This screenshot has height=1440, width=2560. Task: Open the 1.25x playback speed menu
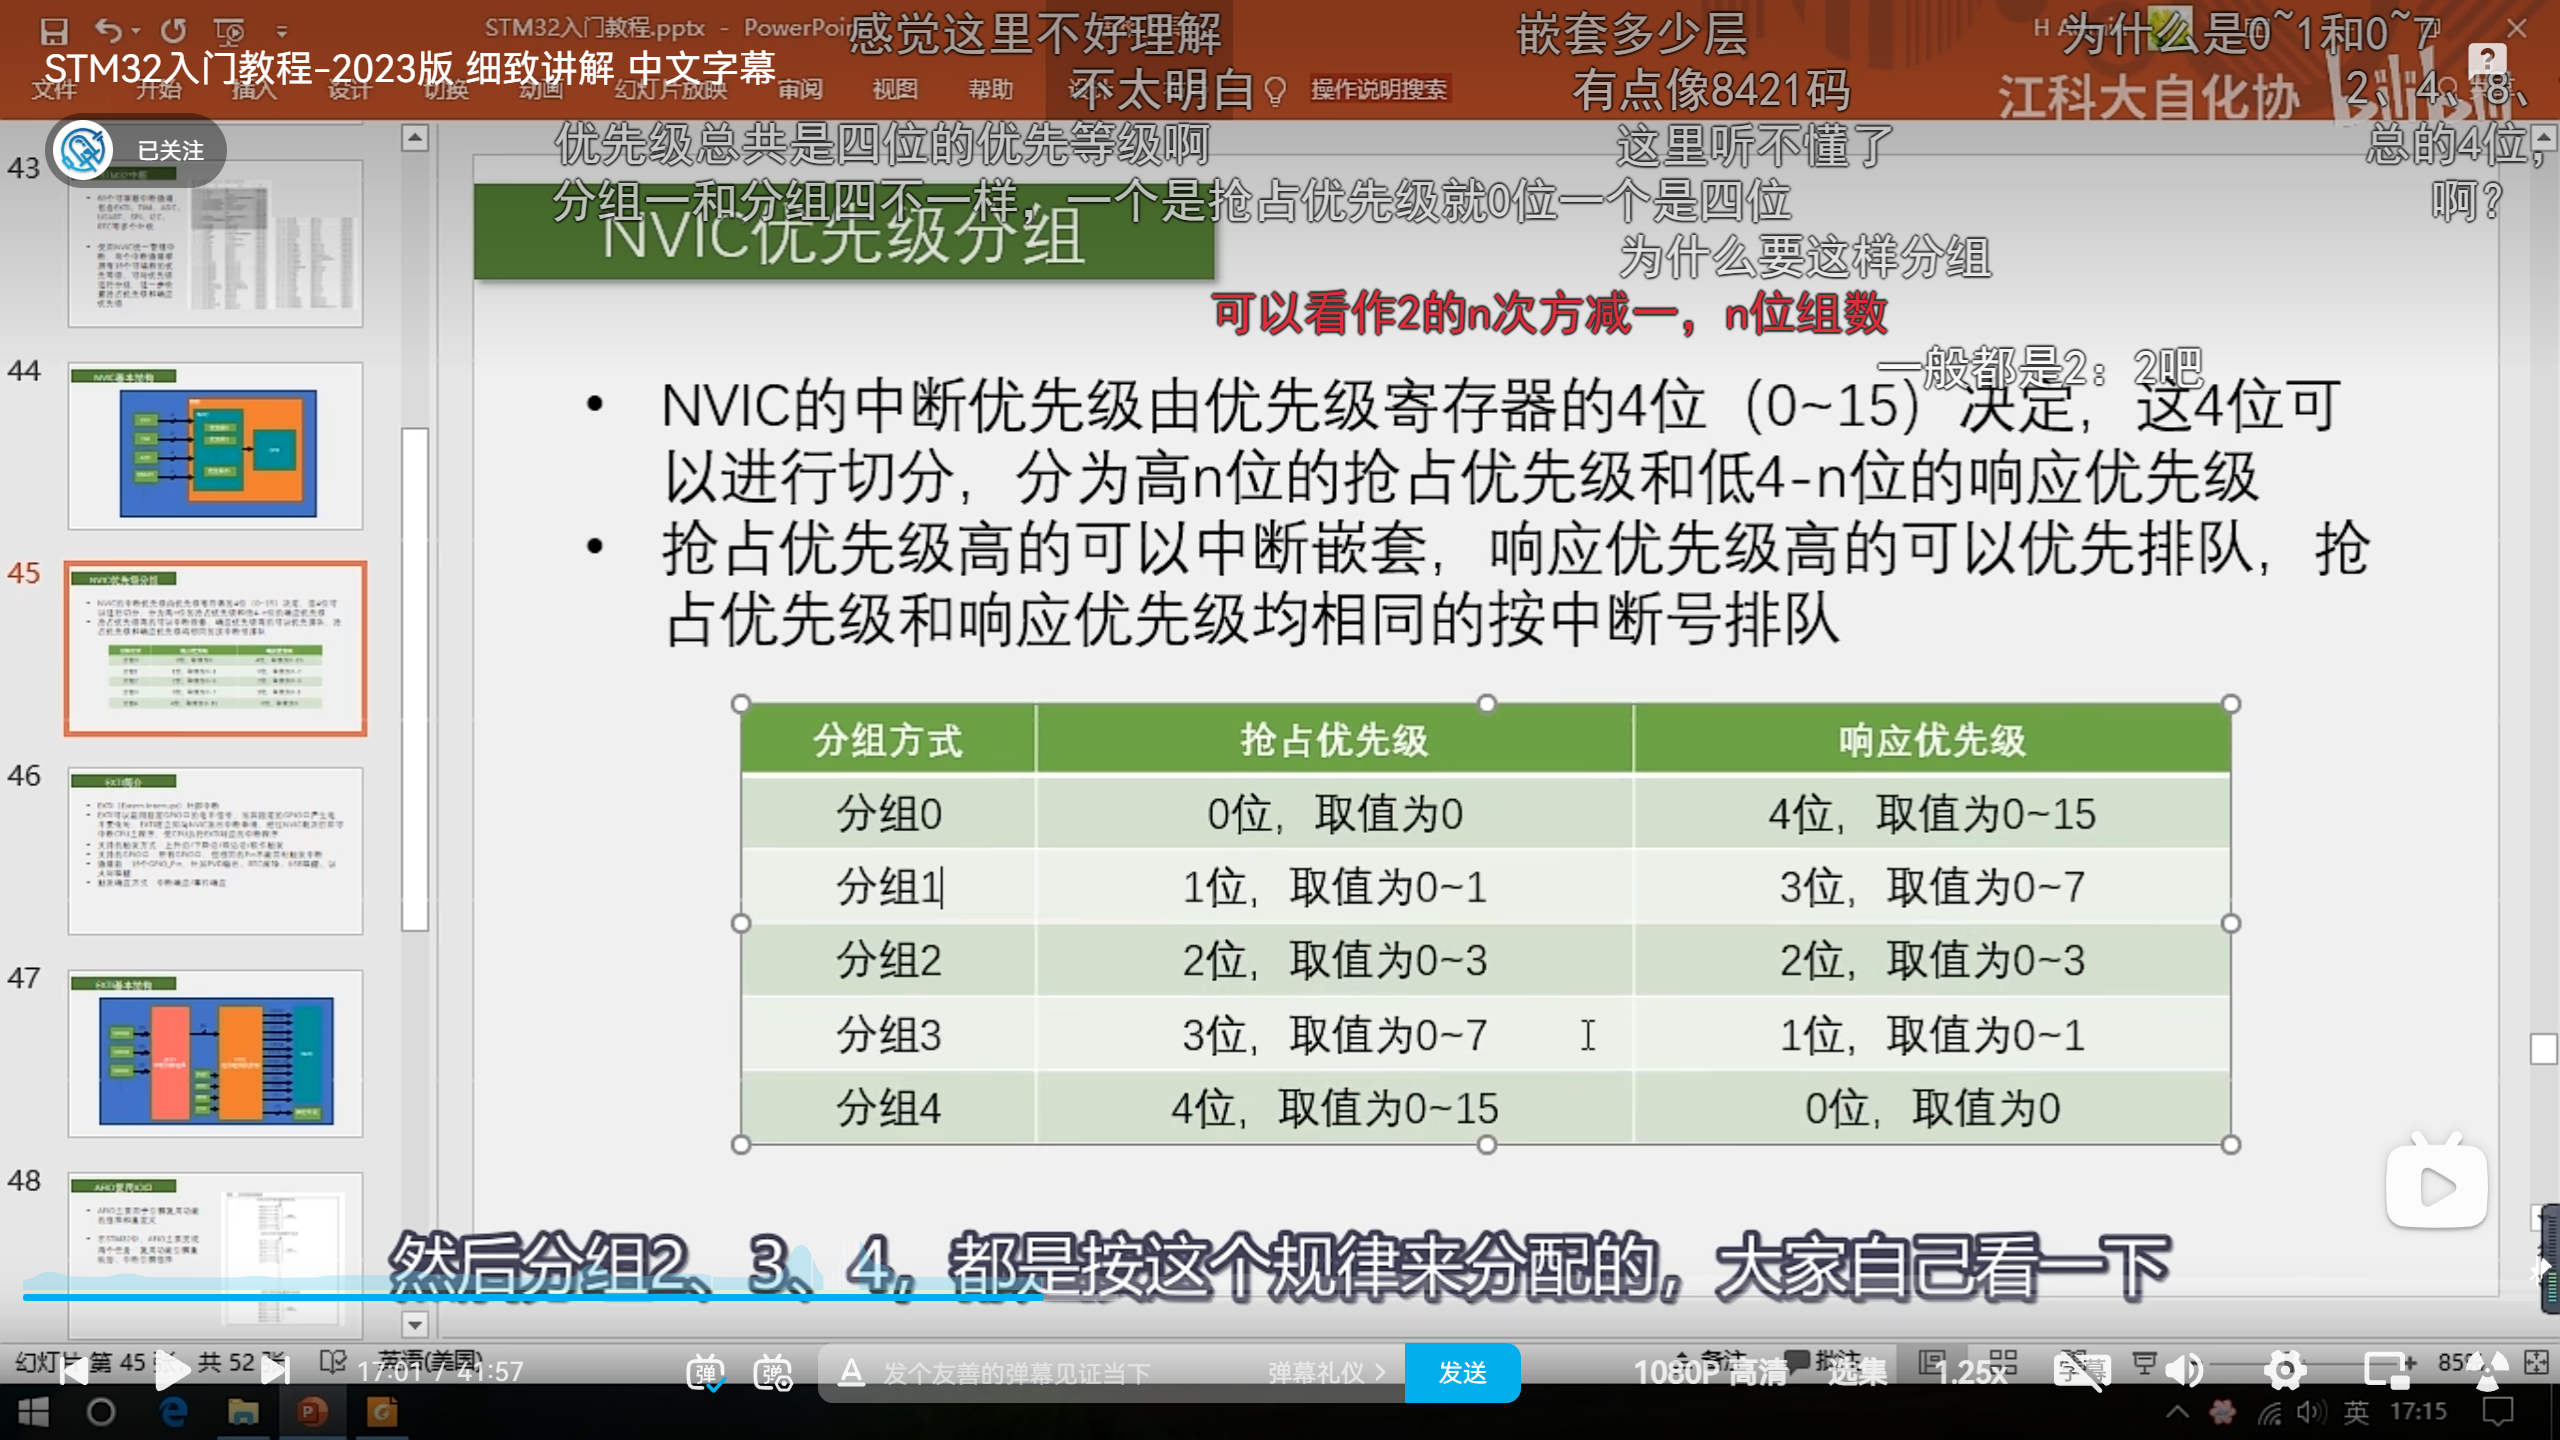pyautogui.click(x=1972, y=1372)
